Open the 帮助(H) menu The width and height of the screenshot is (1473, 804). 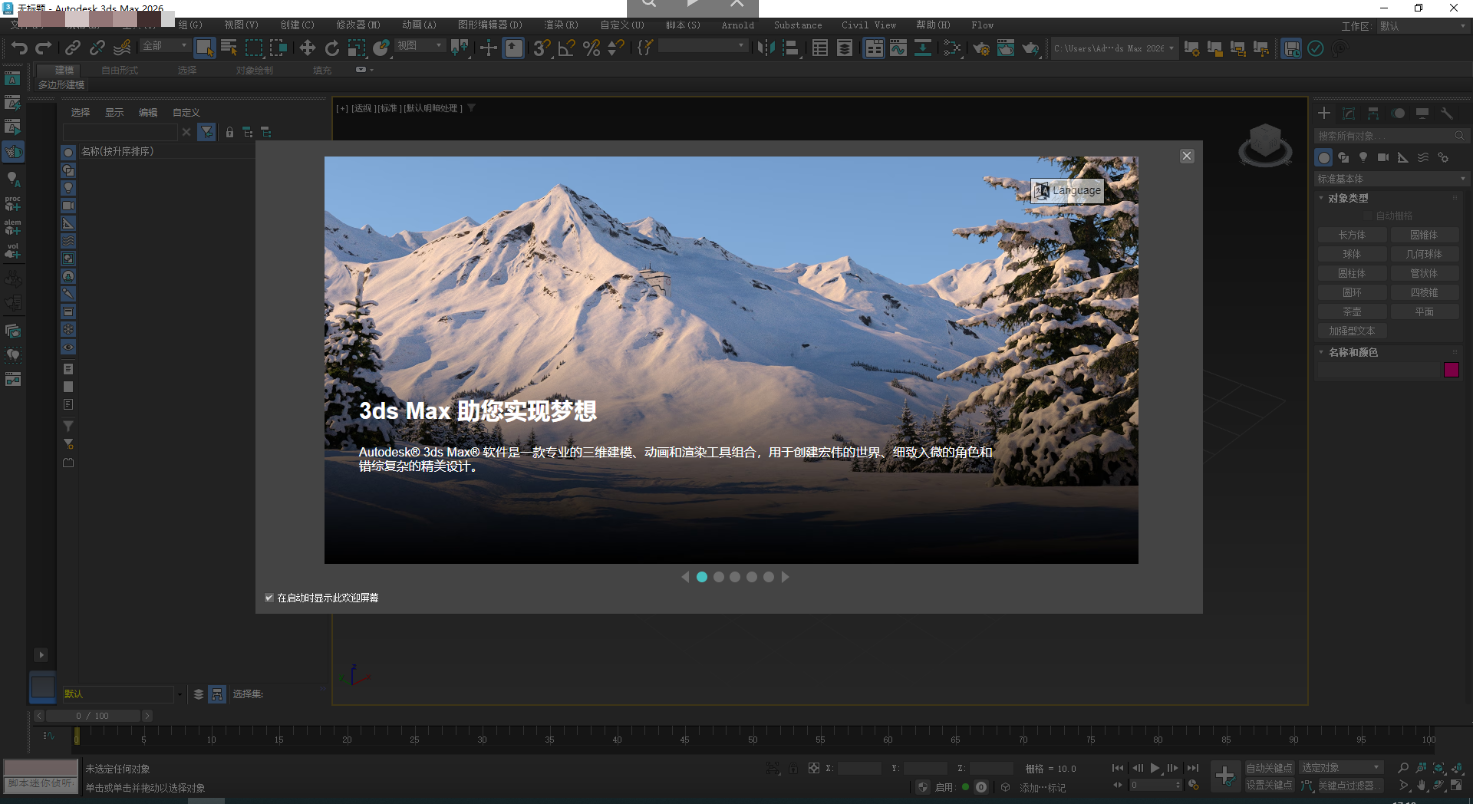933,25
